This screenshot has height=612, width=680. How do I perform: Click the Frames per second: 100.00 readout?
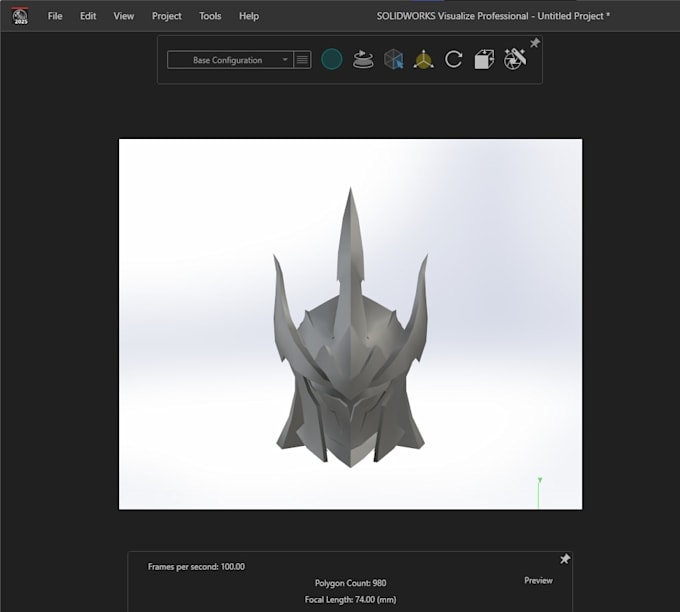pyautogui.click(x=196, y=566)
